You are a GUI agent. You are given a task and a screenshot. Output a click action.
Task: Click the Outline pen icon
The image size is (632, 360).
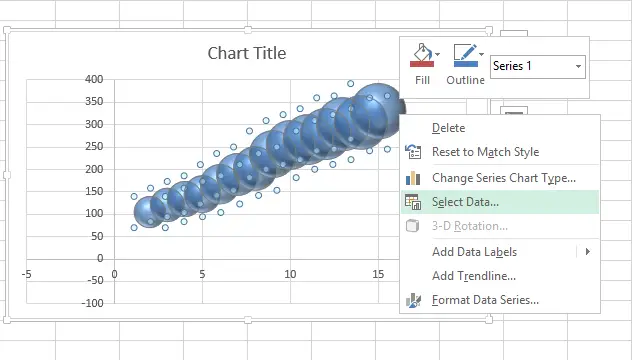point(466,56)
